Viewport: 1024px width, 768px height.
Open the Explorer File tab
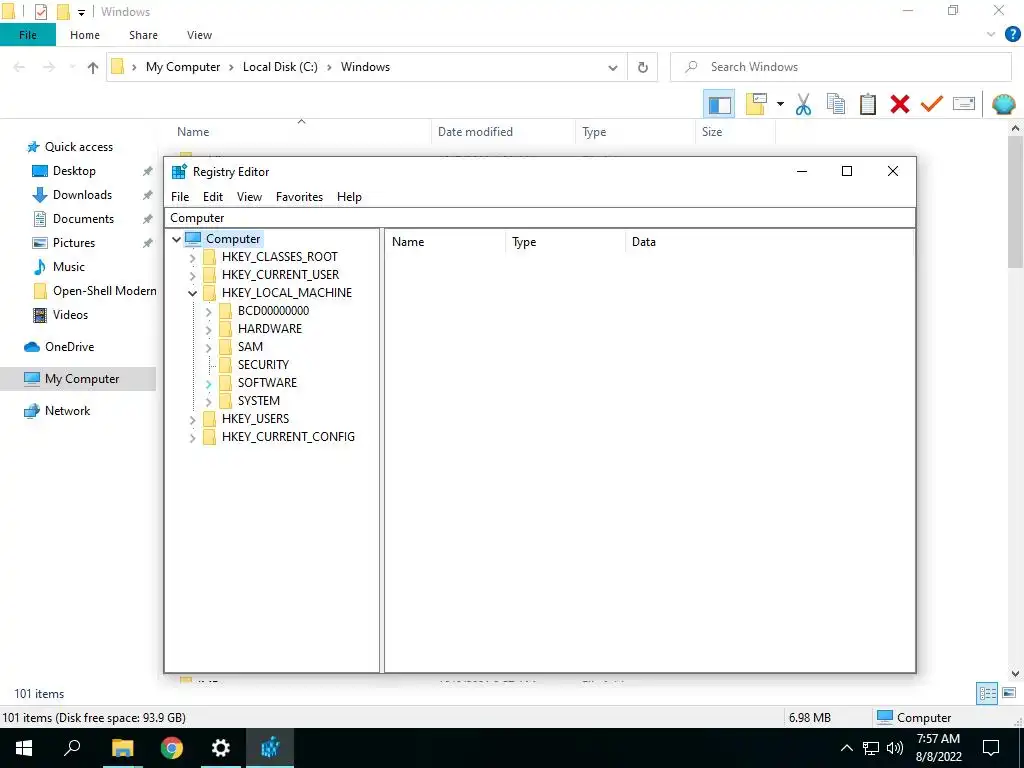point(27,35)
